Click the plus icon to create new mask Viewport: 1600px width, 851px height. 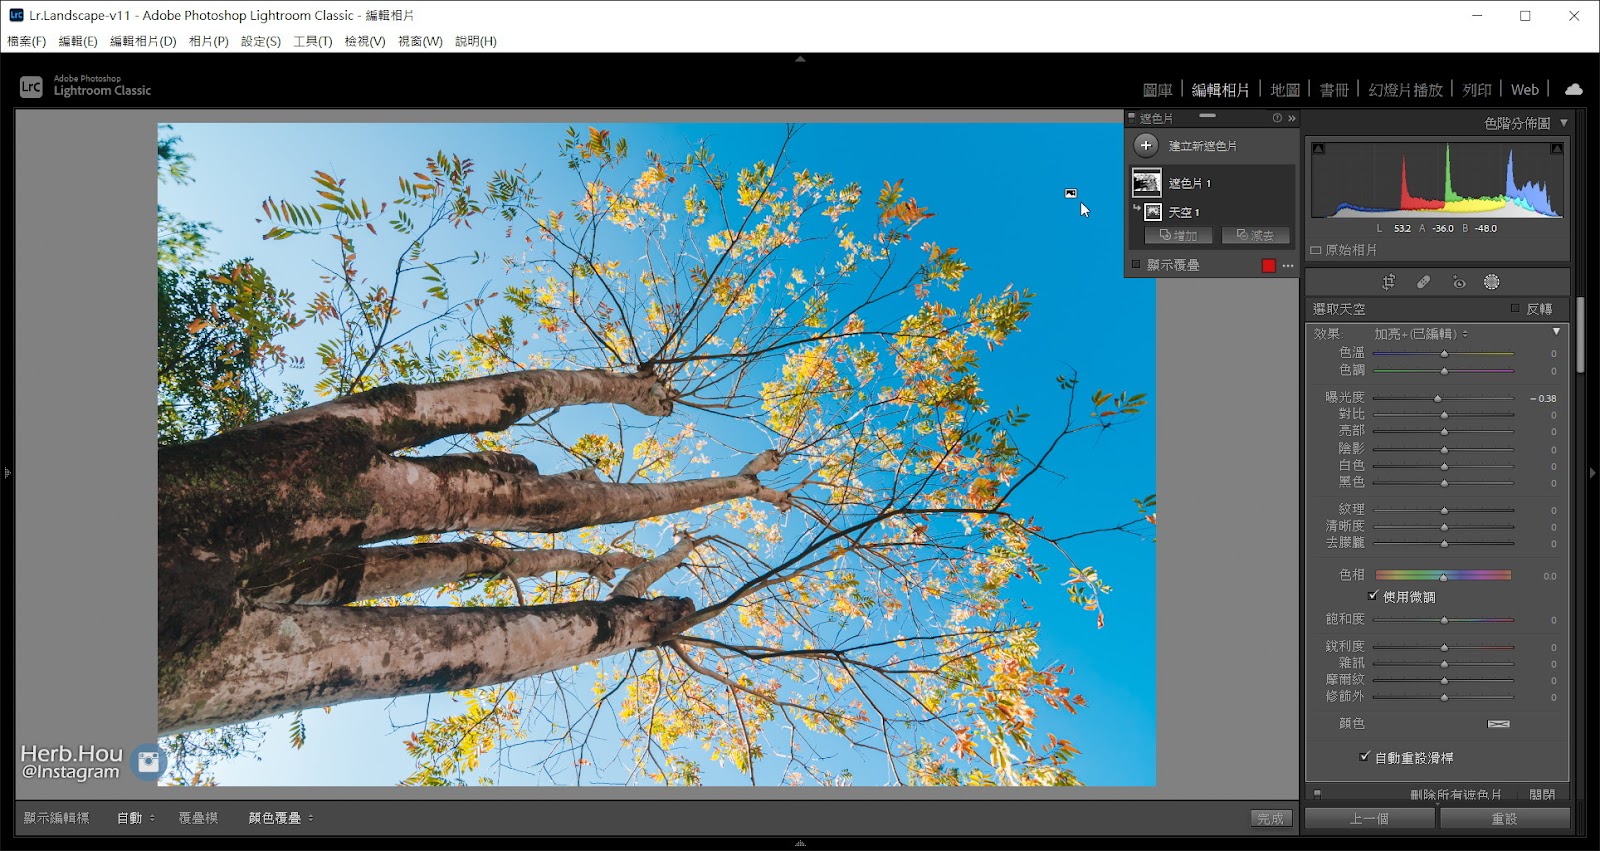pos(1146,145)
